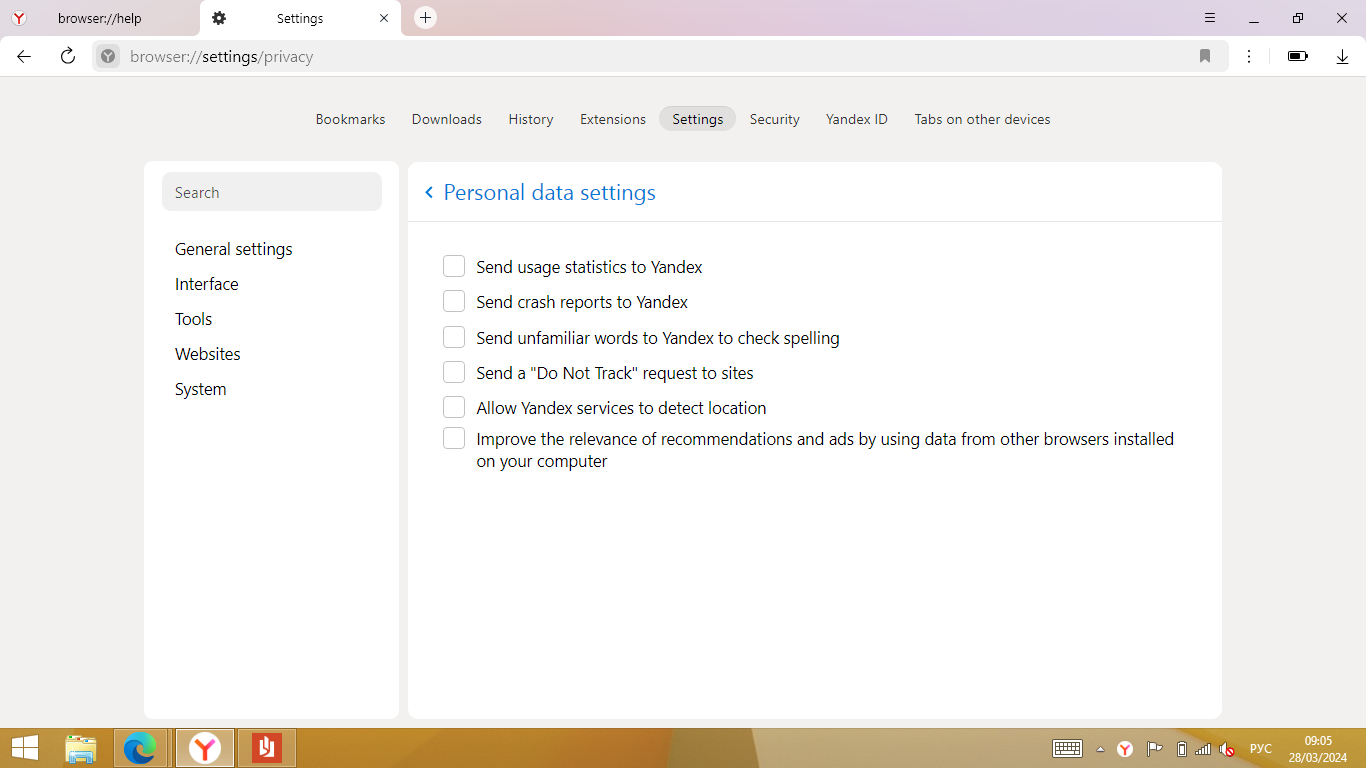Open the Yandex ID tab
Image resolution: width=1366 pixels, height=768 pixels.
[857, 119]
